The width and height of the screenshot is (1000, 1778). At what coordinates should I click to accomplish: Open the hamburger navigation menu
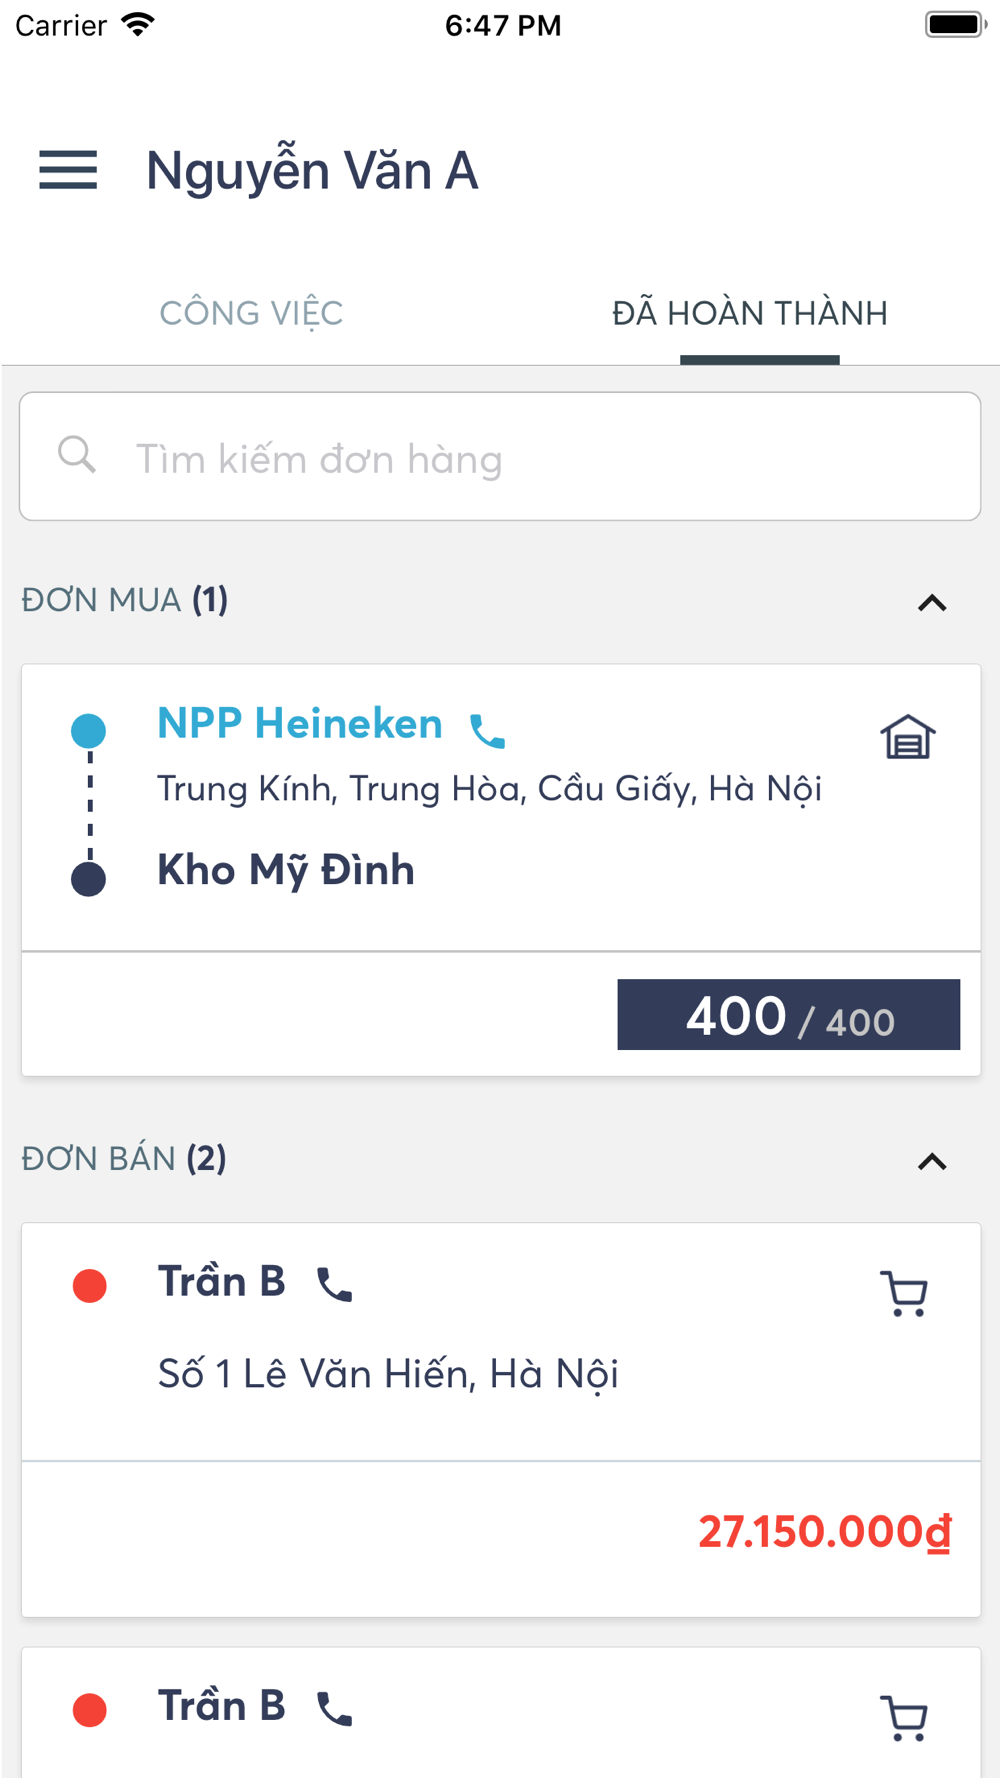pyautogui.click(x=68, y=170)
